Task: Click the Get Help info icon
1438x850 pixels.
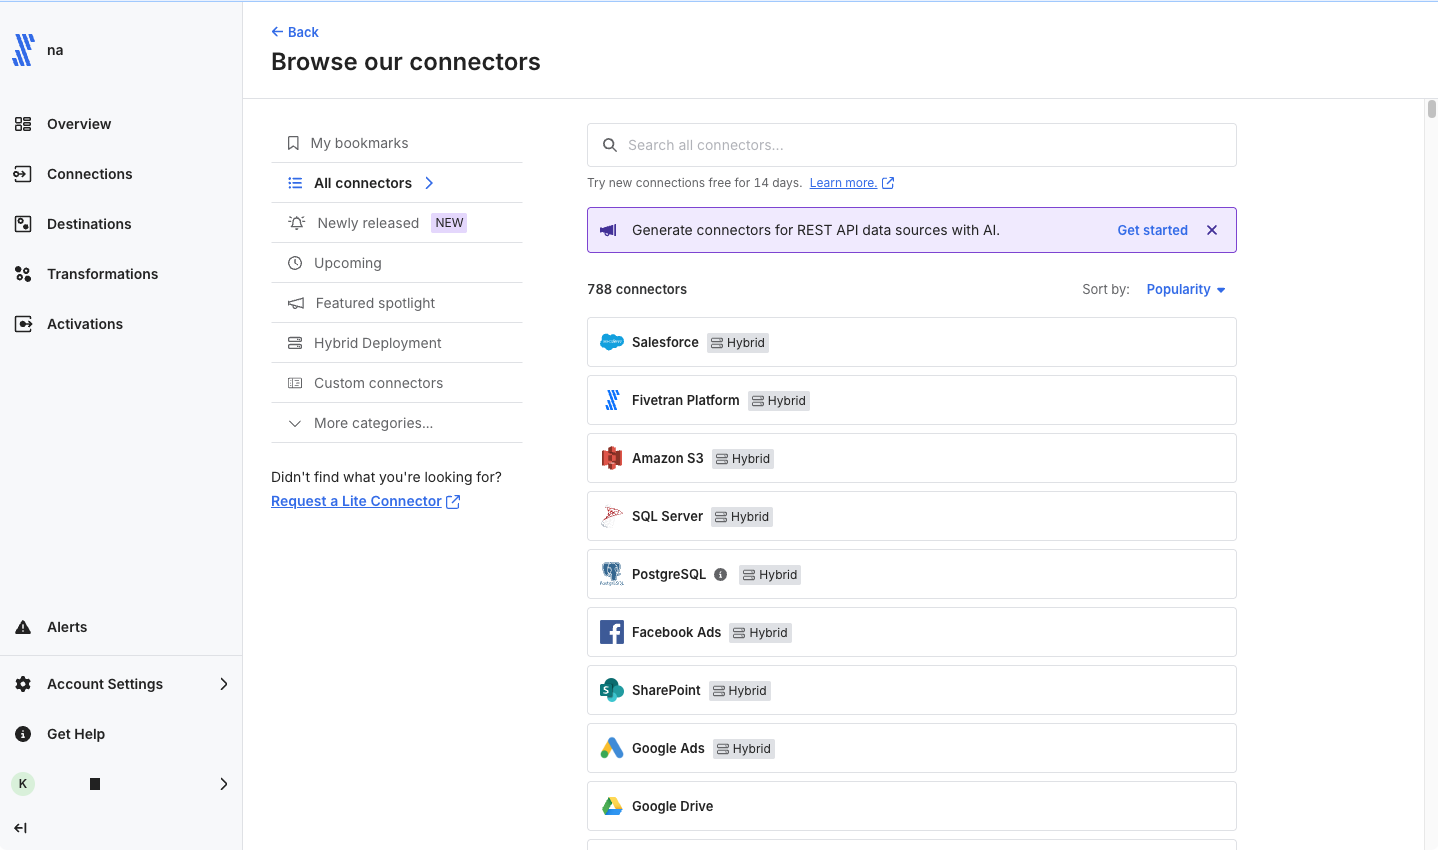Action: (x=23, y=734)
